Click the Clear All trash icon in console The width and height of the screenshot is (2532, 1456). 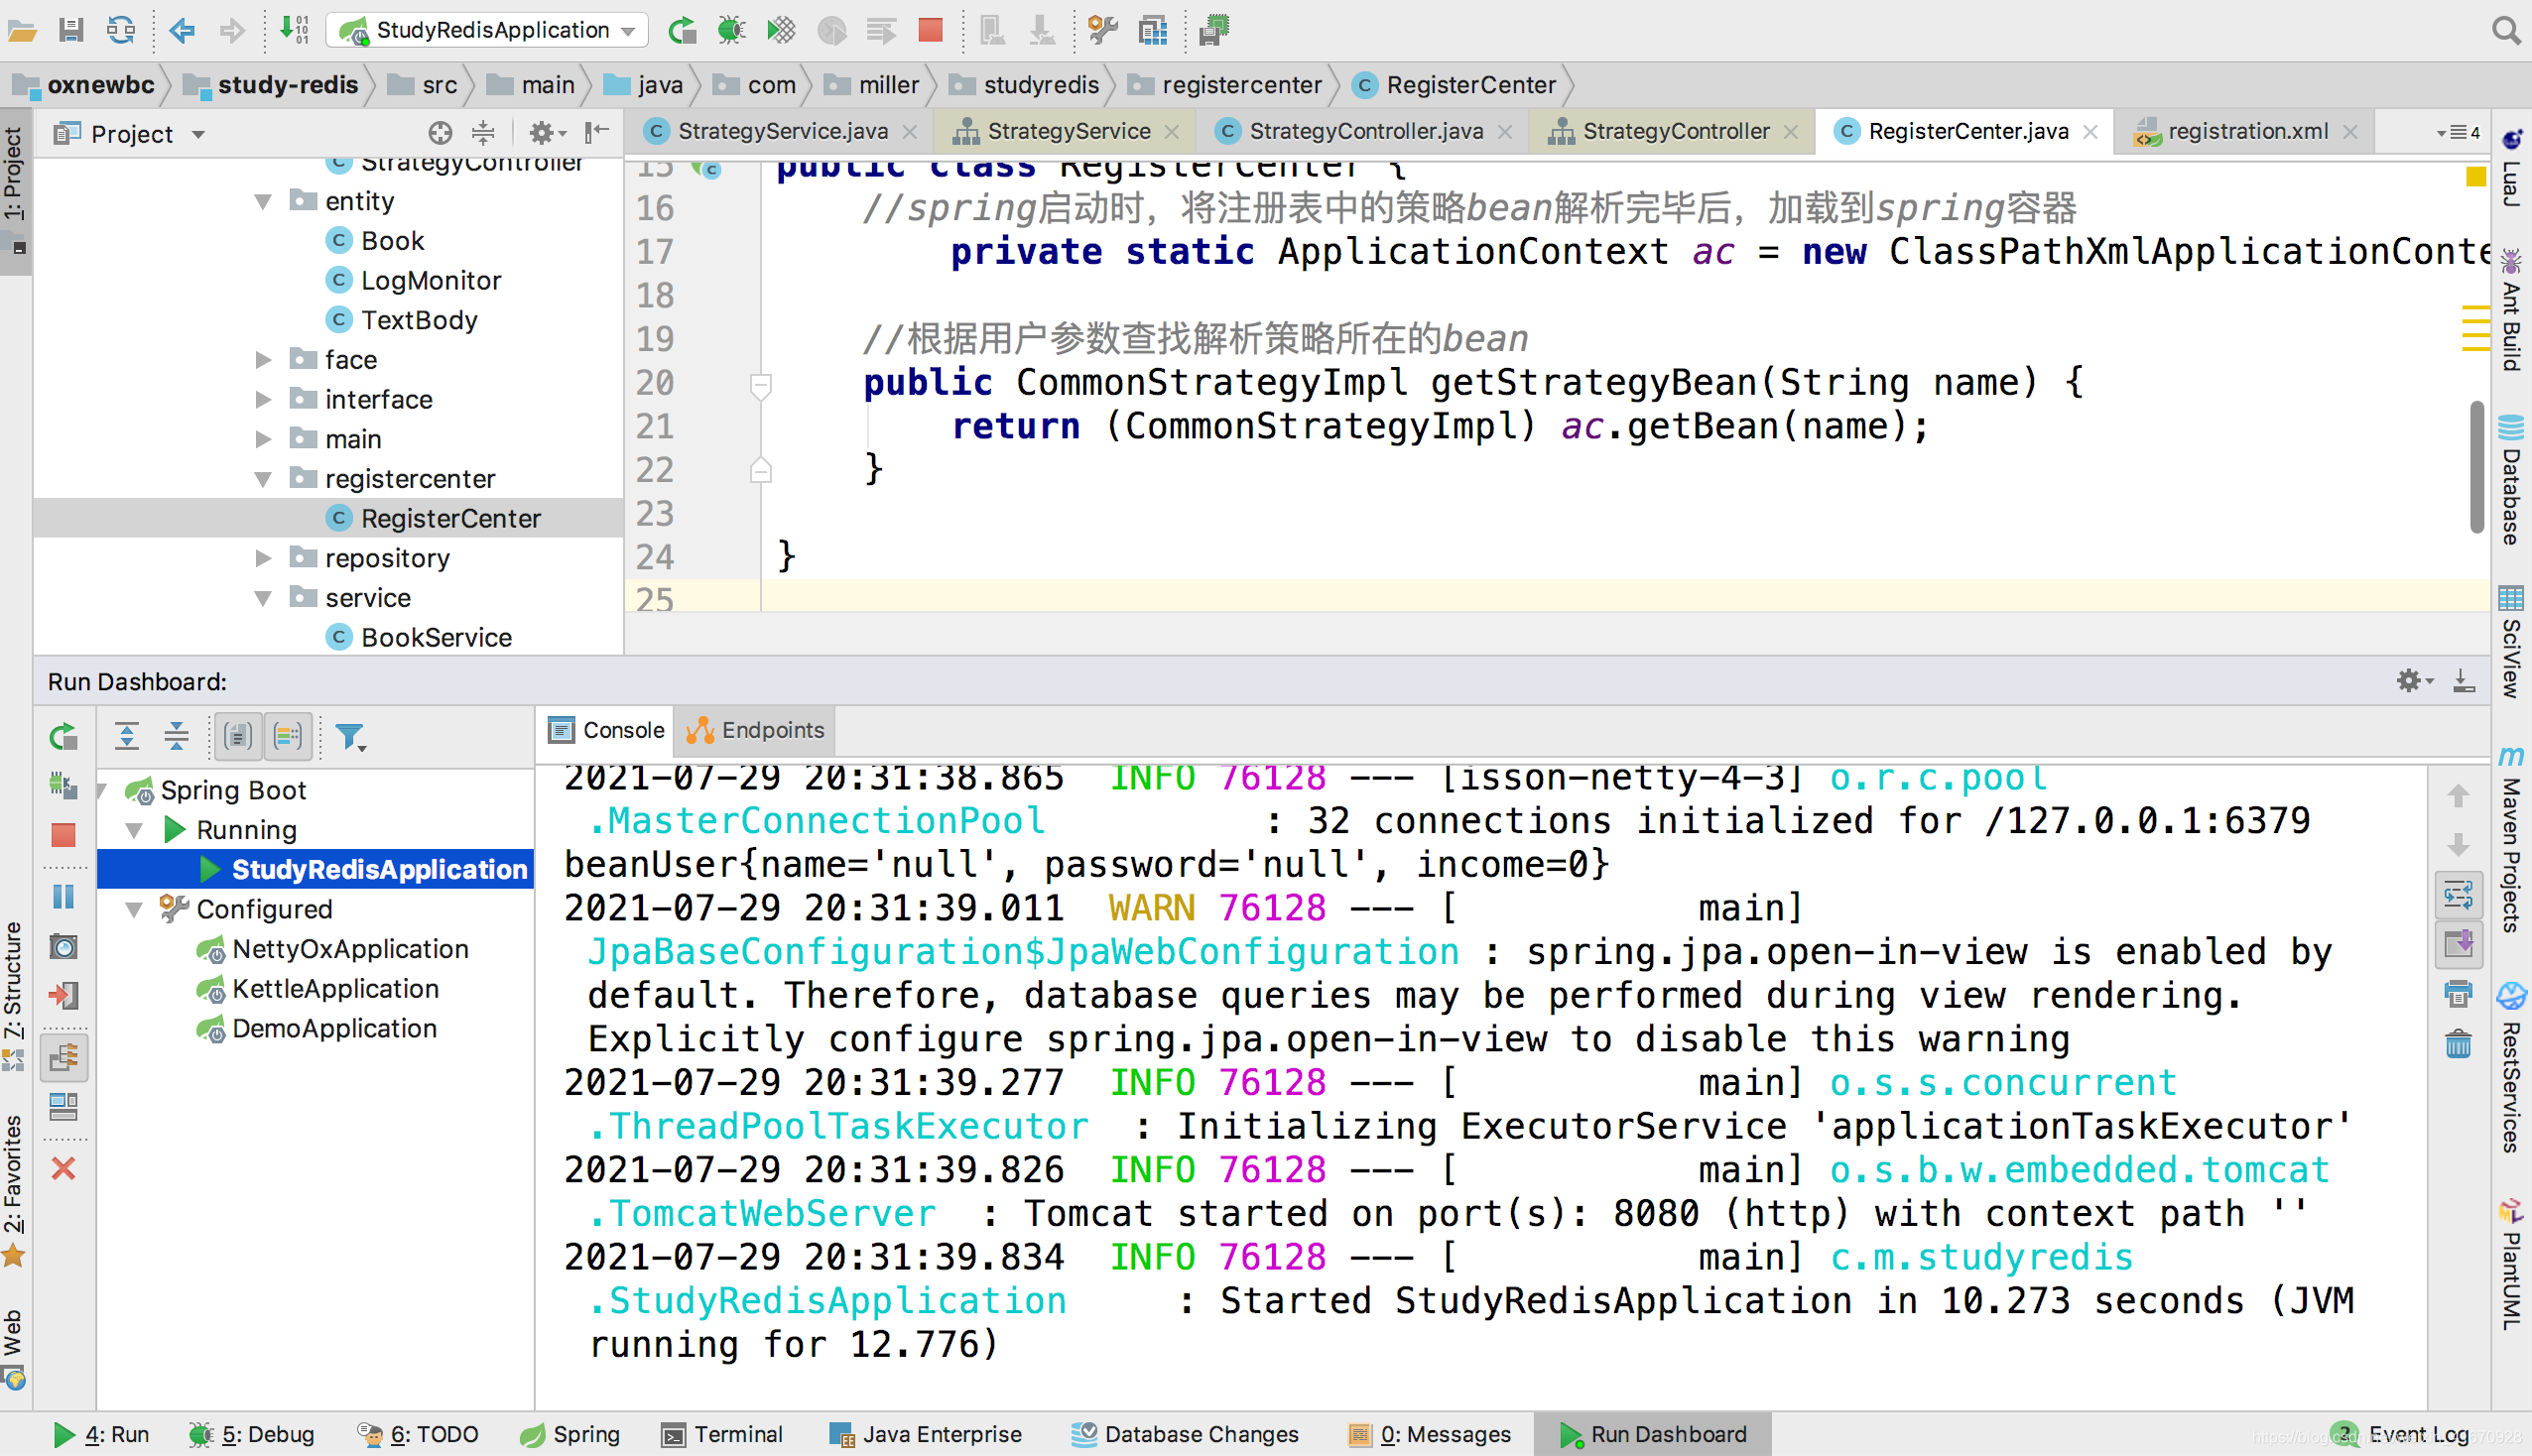tap(2458, 1044)
